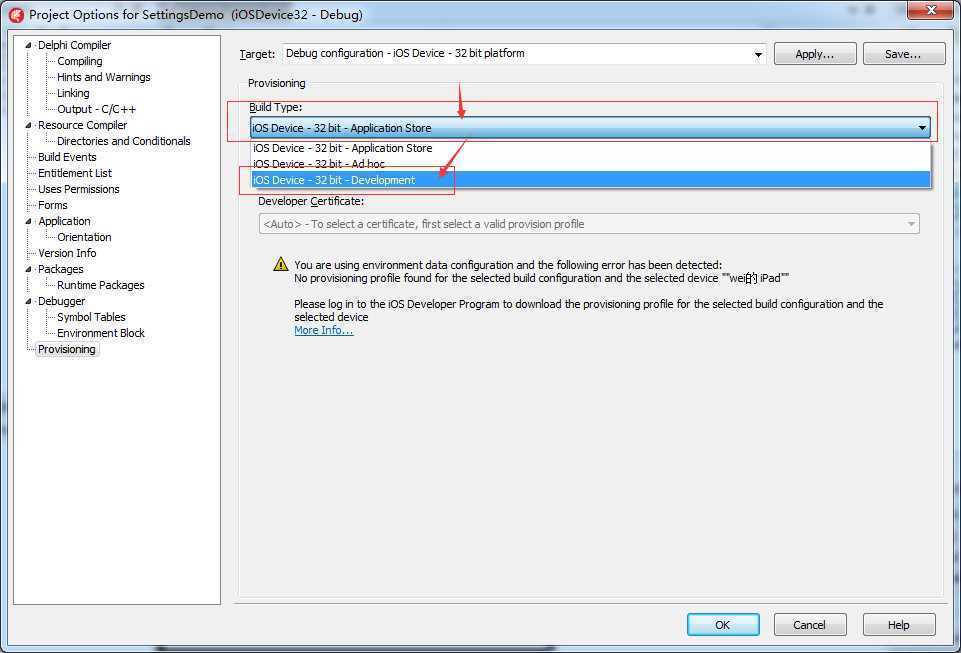Select Linking under Delphi Compiler
Image resolution: width=961 pixels, height=653 pixels.
(73, 93)
